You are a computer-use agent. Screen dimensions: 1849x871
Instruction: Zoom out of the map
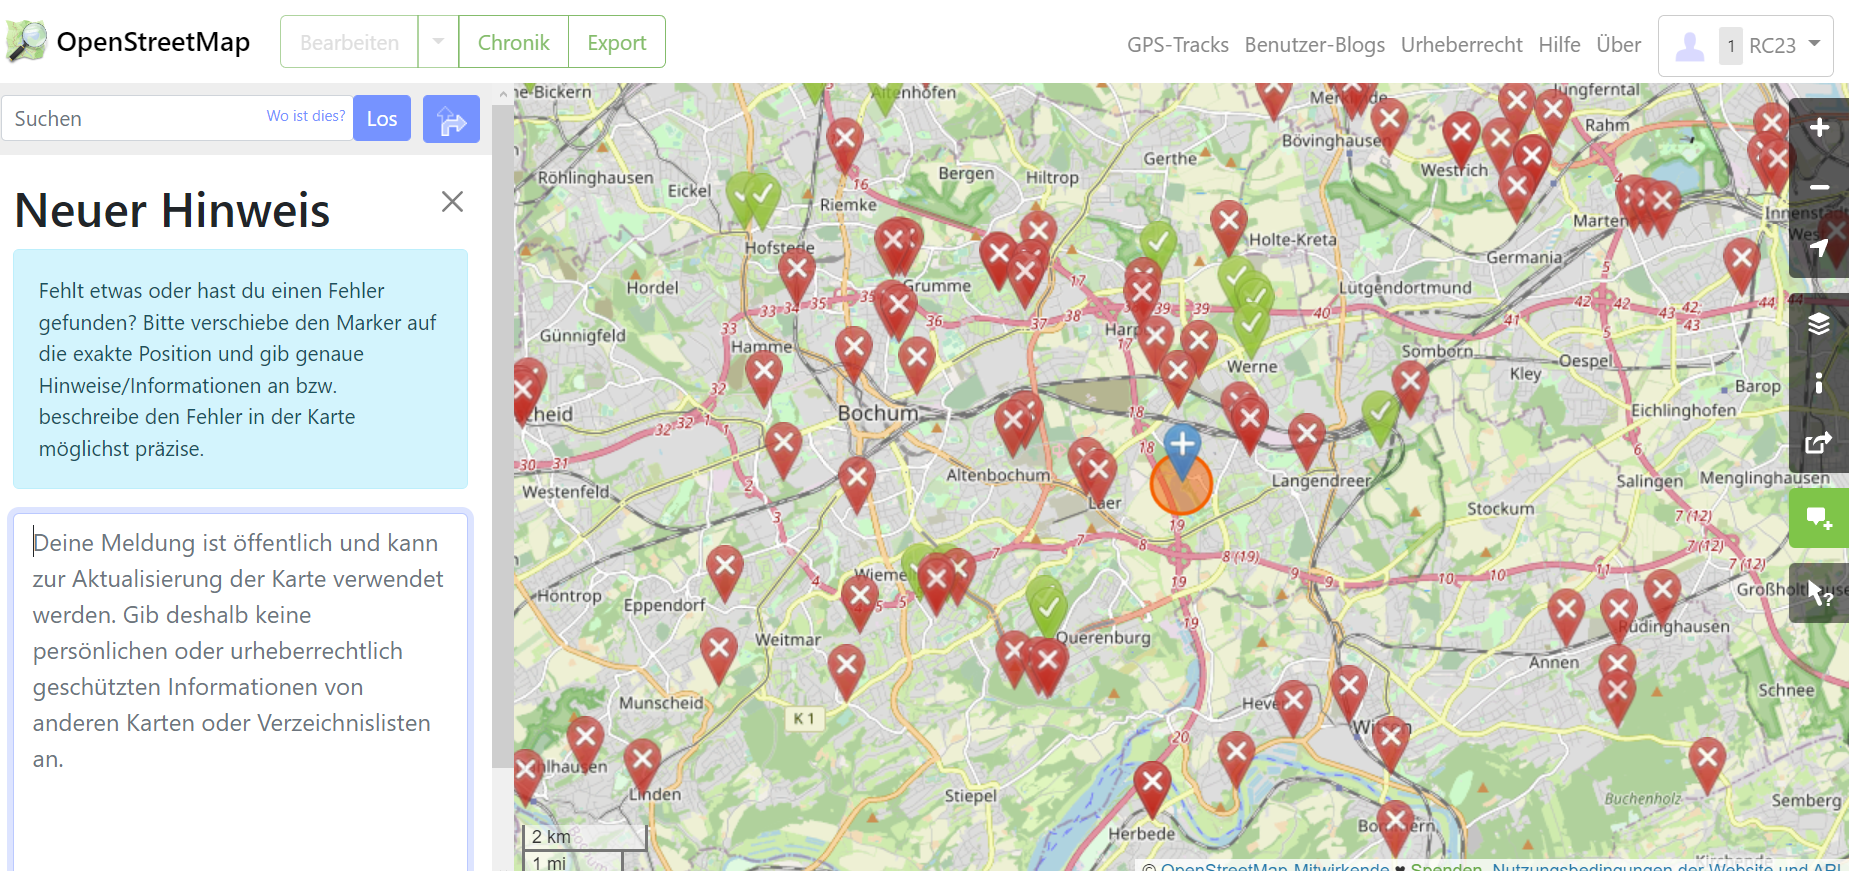click(x=1818, y=187)
